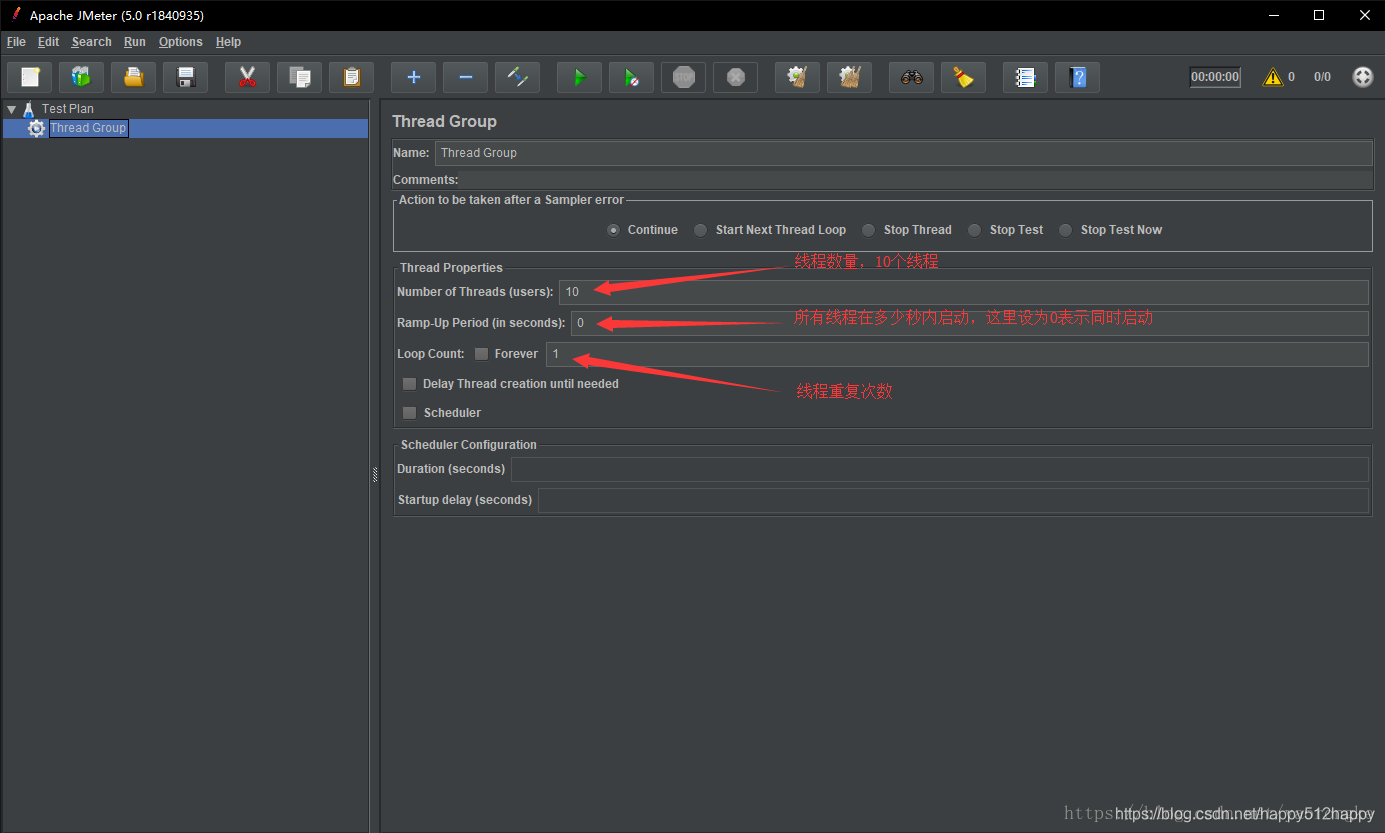Screen dimensions: 1385x833
Task: Click the Thread Group gear icon
Action: coord(37,128)
